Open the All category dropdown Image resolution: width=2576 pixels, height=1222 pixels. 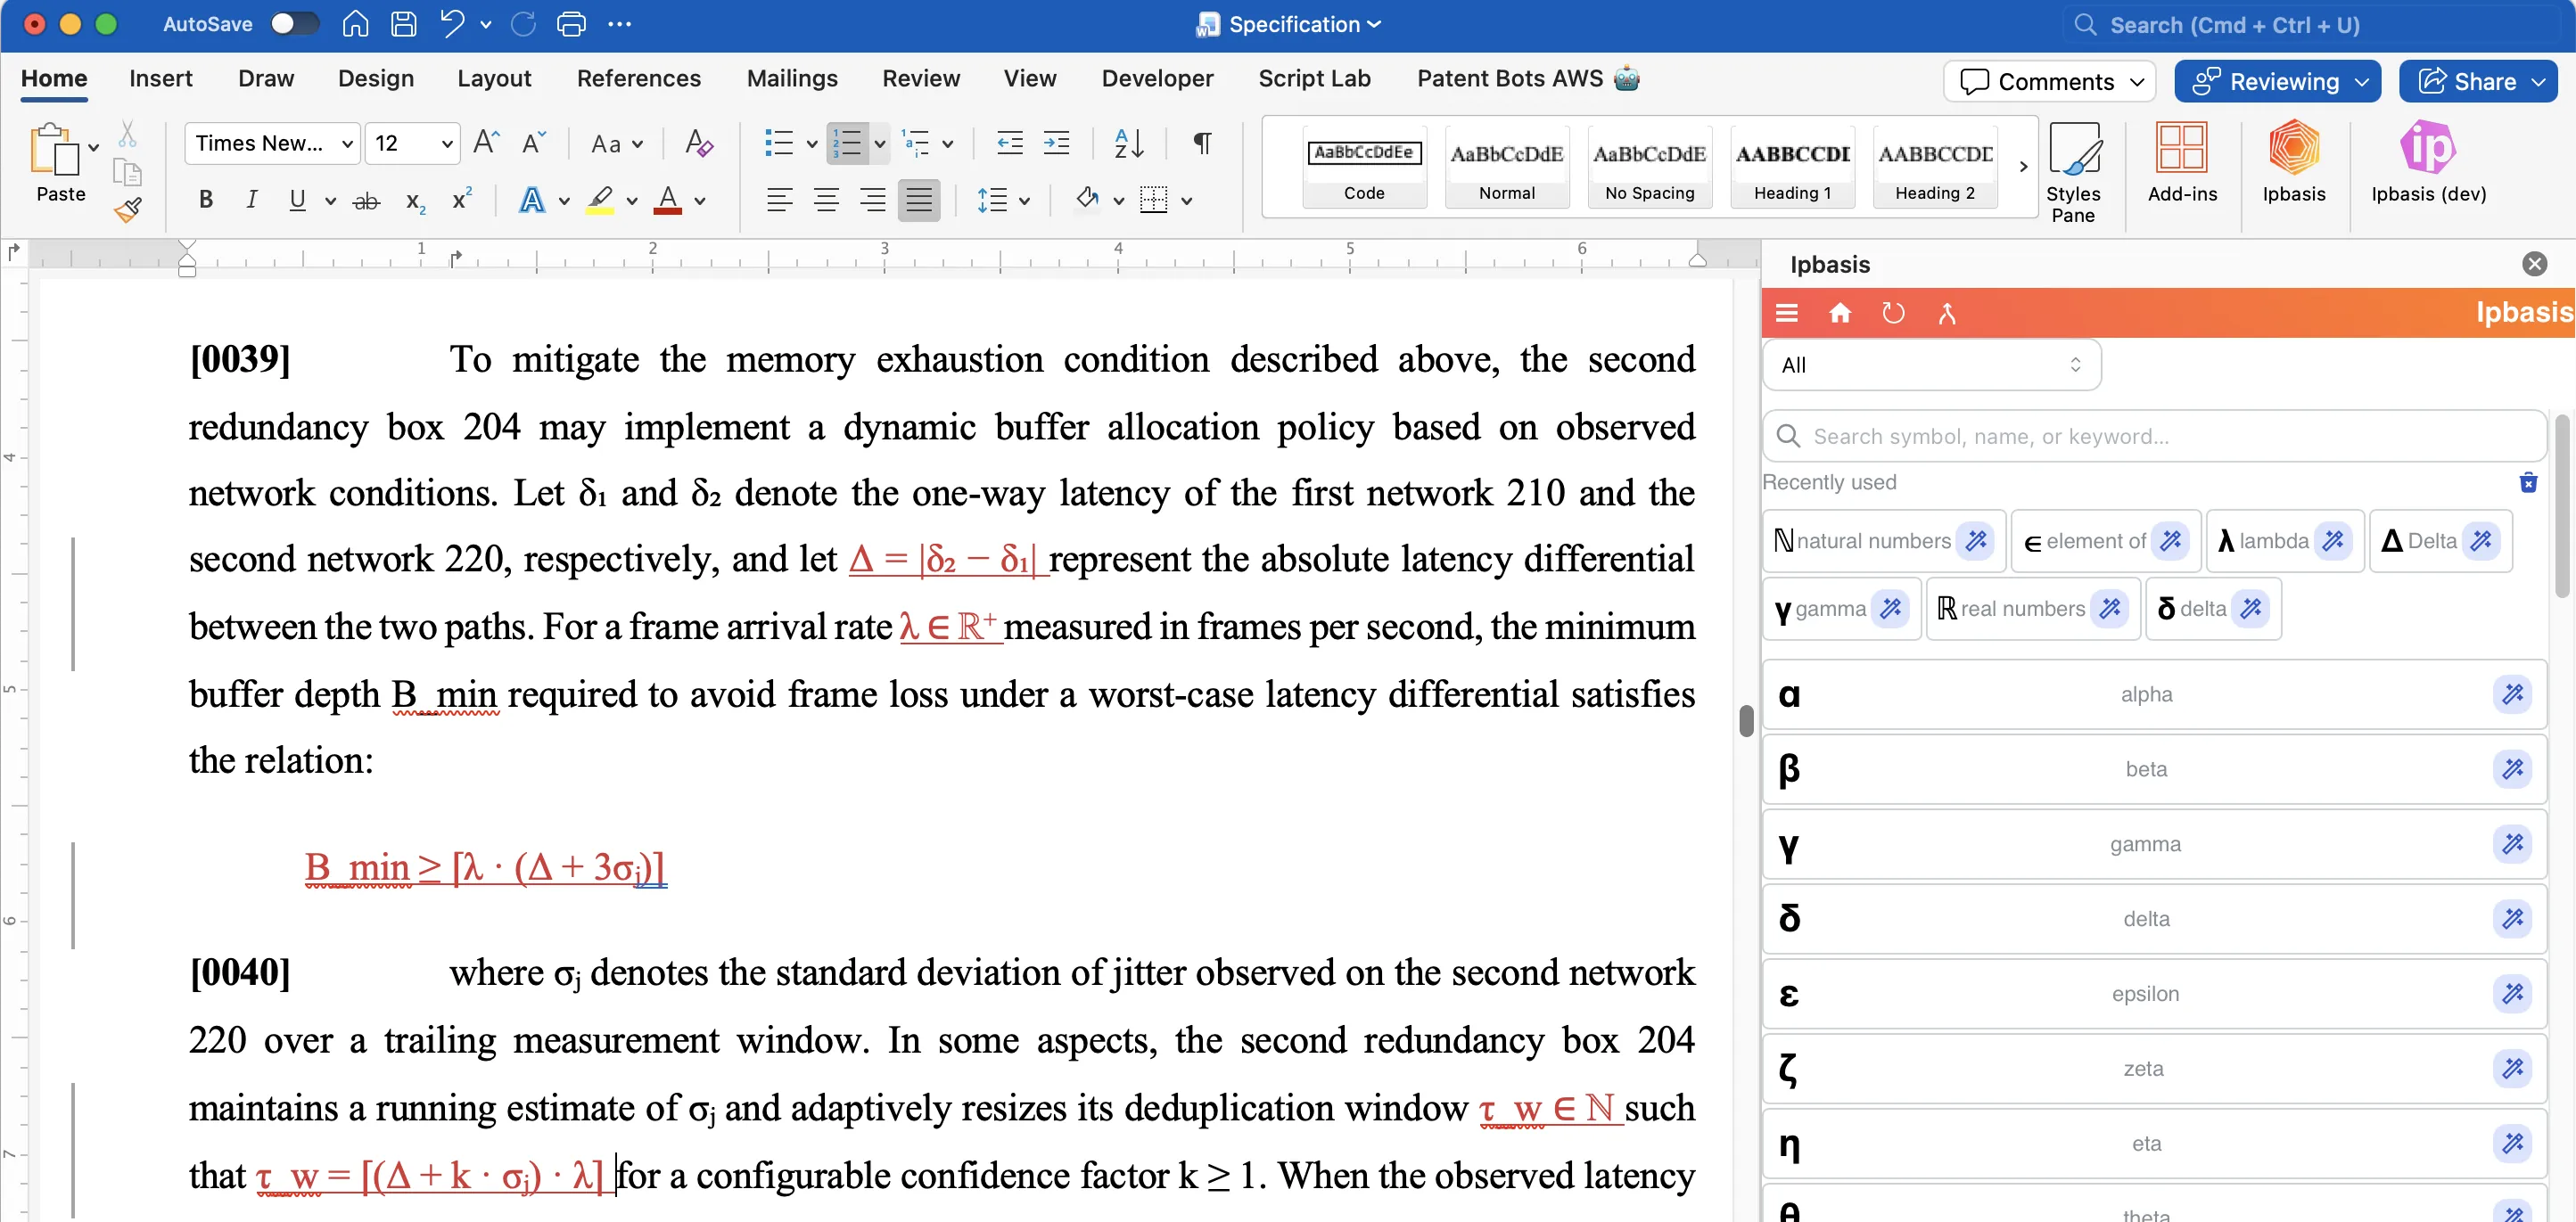point(1932,365)
